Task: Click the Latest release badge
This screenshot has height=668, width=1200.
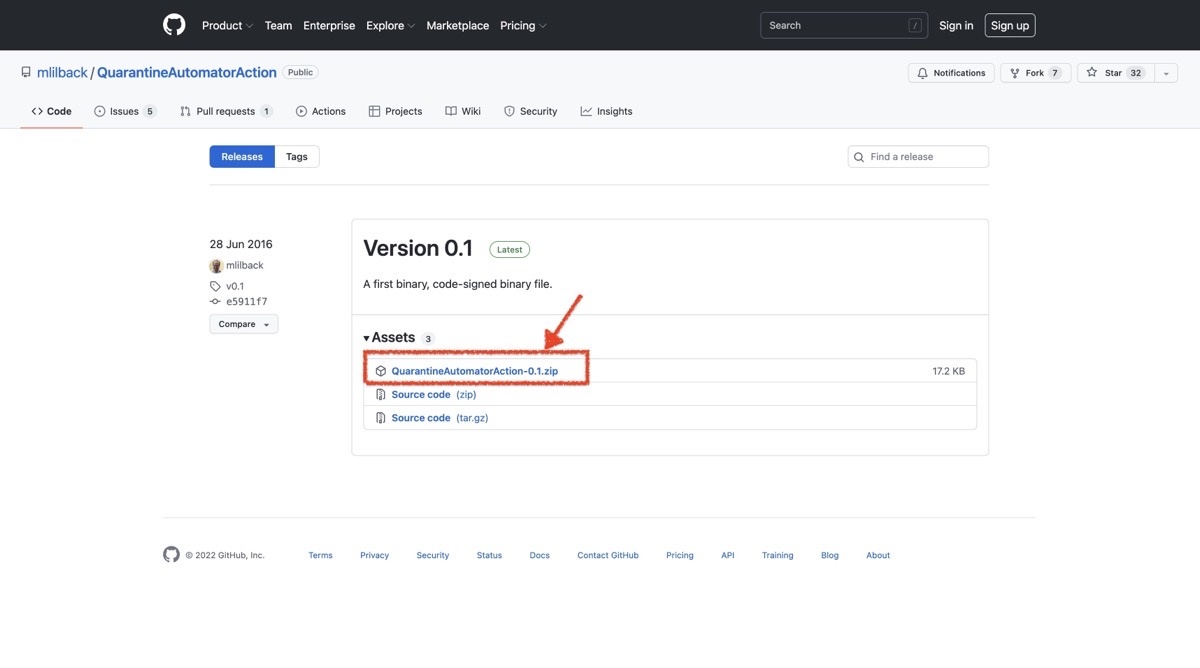Action: [510, 249]
